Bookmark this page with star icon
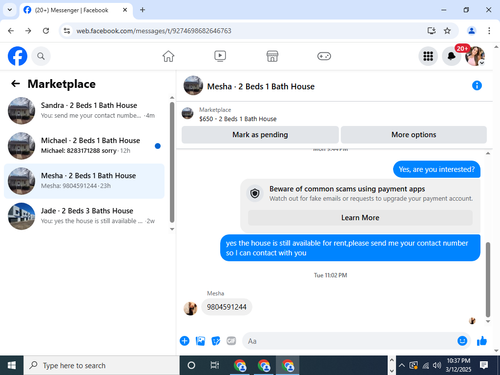The width and height of the screenshot is (500, 375). point(447,31)
